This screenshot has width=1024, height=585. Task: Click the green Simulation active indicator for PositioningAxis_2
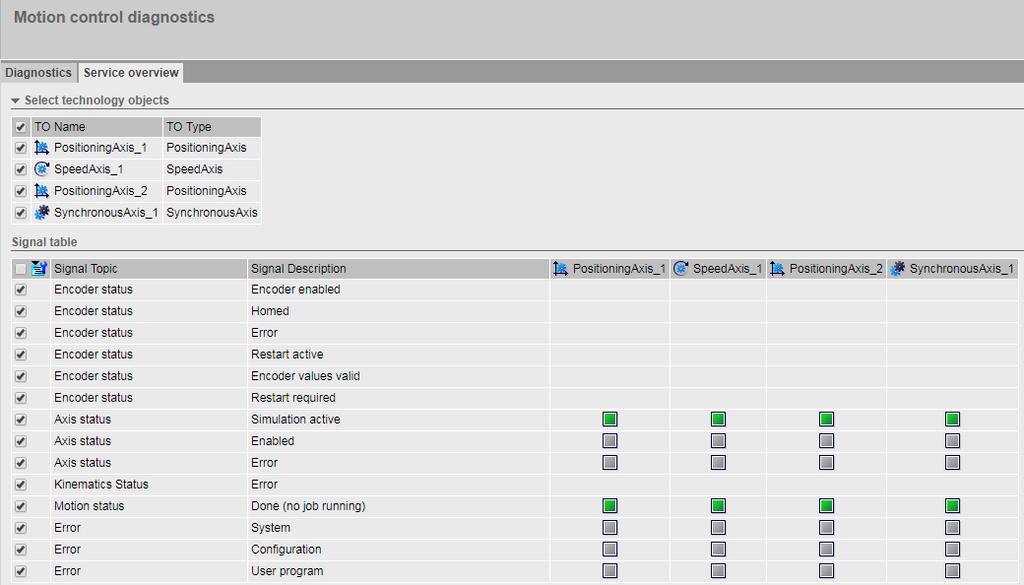coord(826,419)
